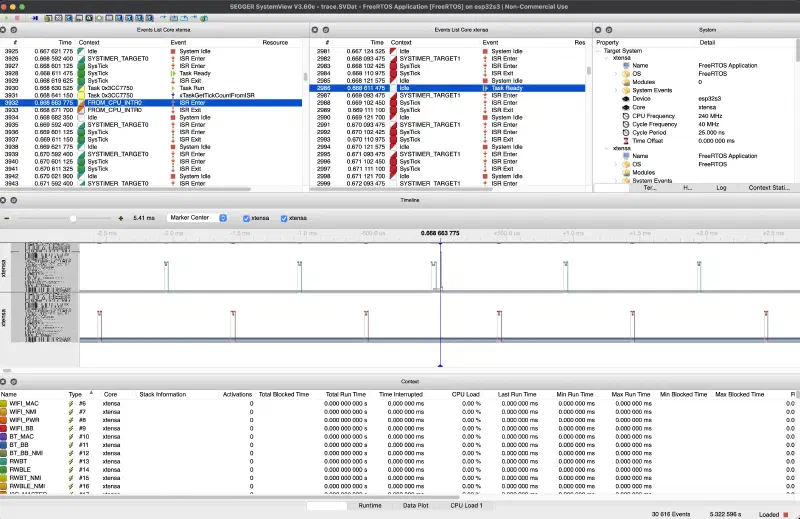Viewport: 800px width, 519px height.
Task: Select event 2986 Task Ready row
Action: [x=447, y=88]
